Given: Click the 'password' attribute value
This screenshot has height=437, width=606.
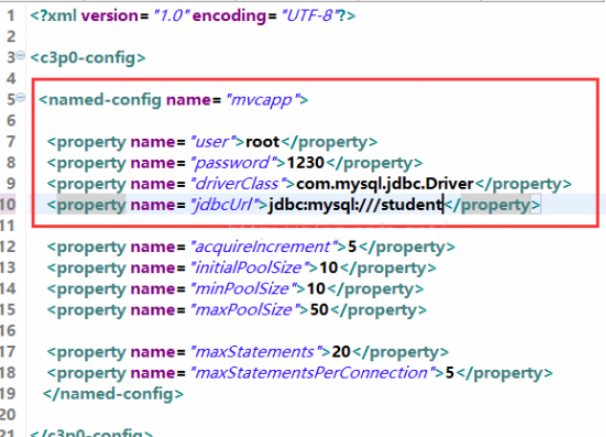Looking at the screenshot, I should coord(232,163).
